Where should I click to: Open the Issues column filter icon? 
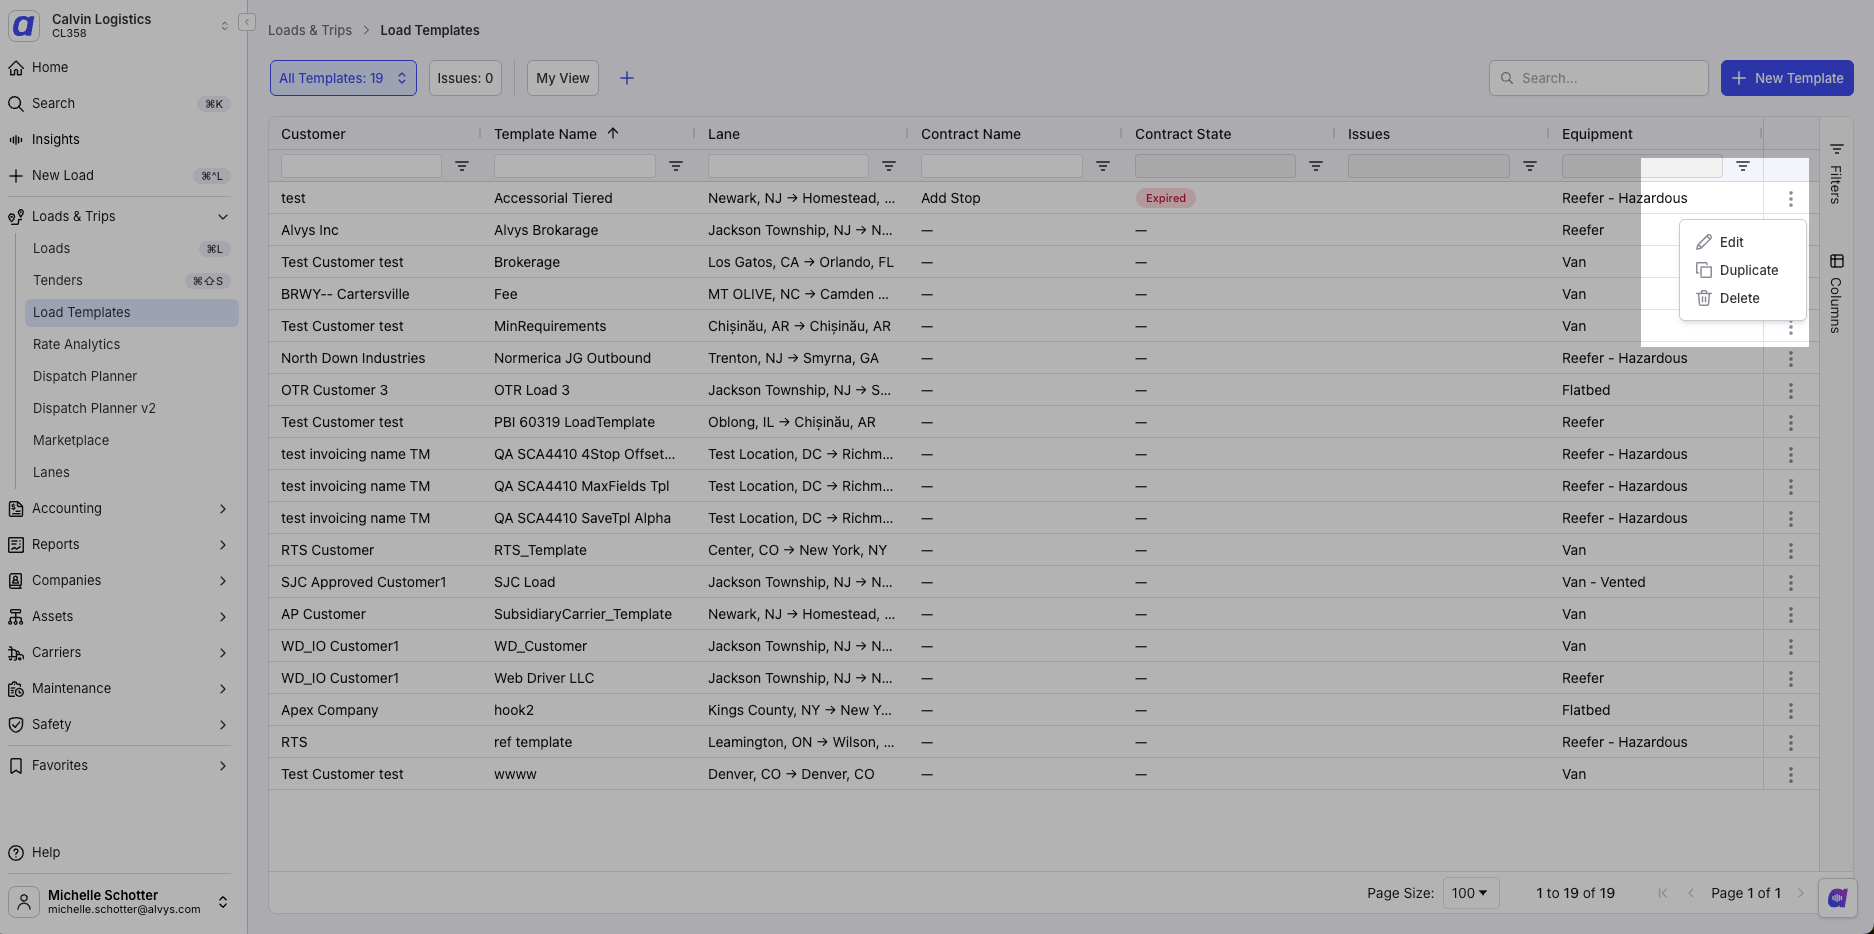(1530, 166)
